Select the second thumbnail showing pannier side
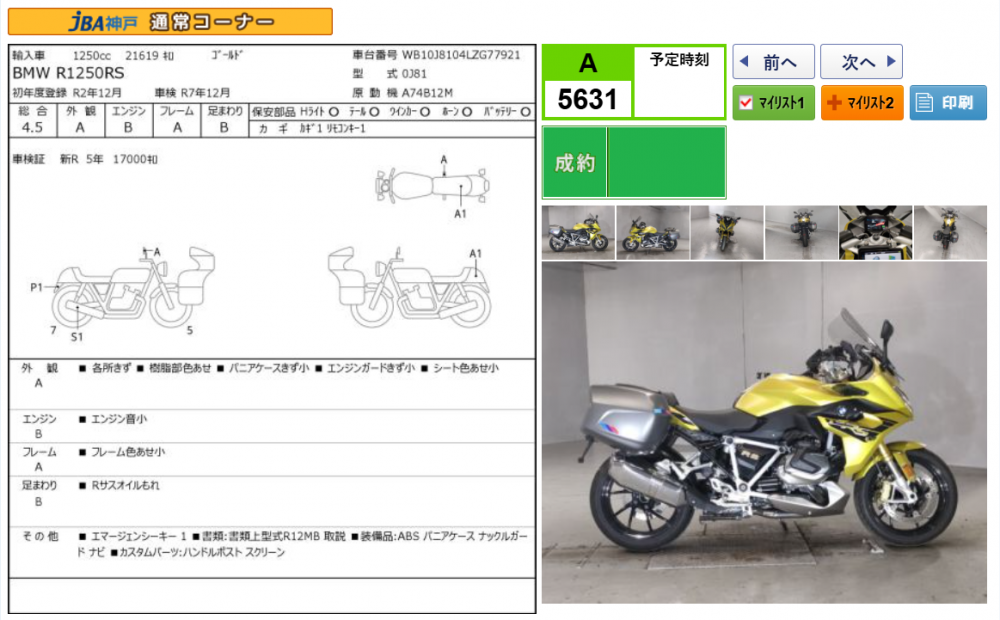The image size is (1000, 620). coord(652,233)
